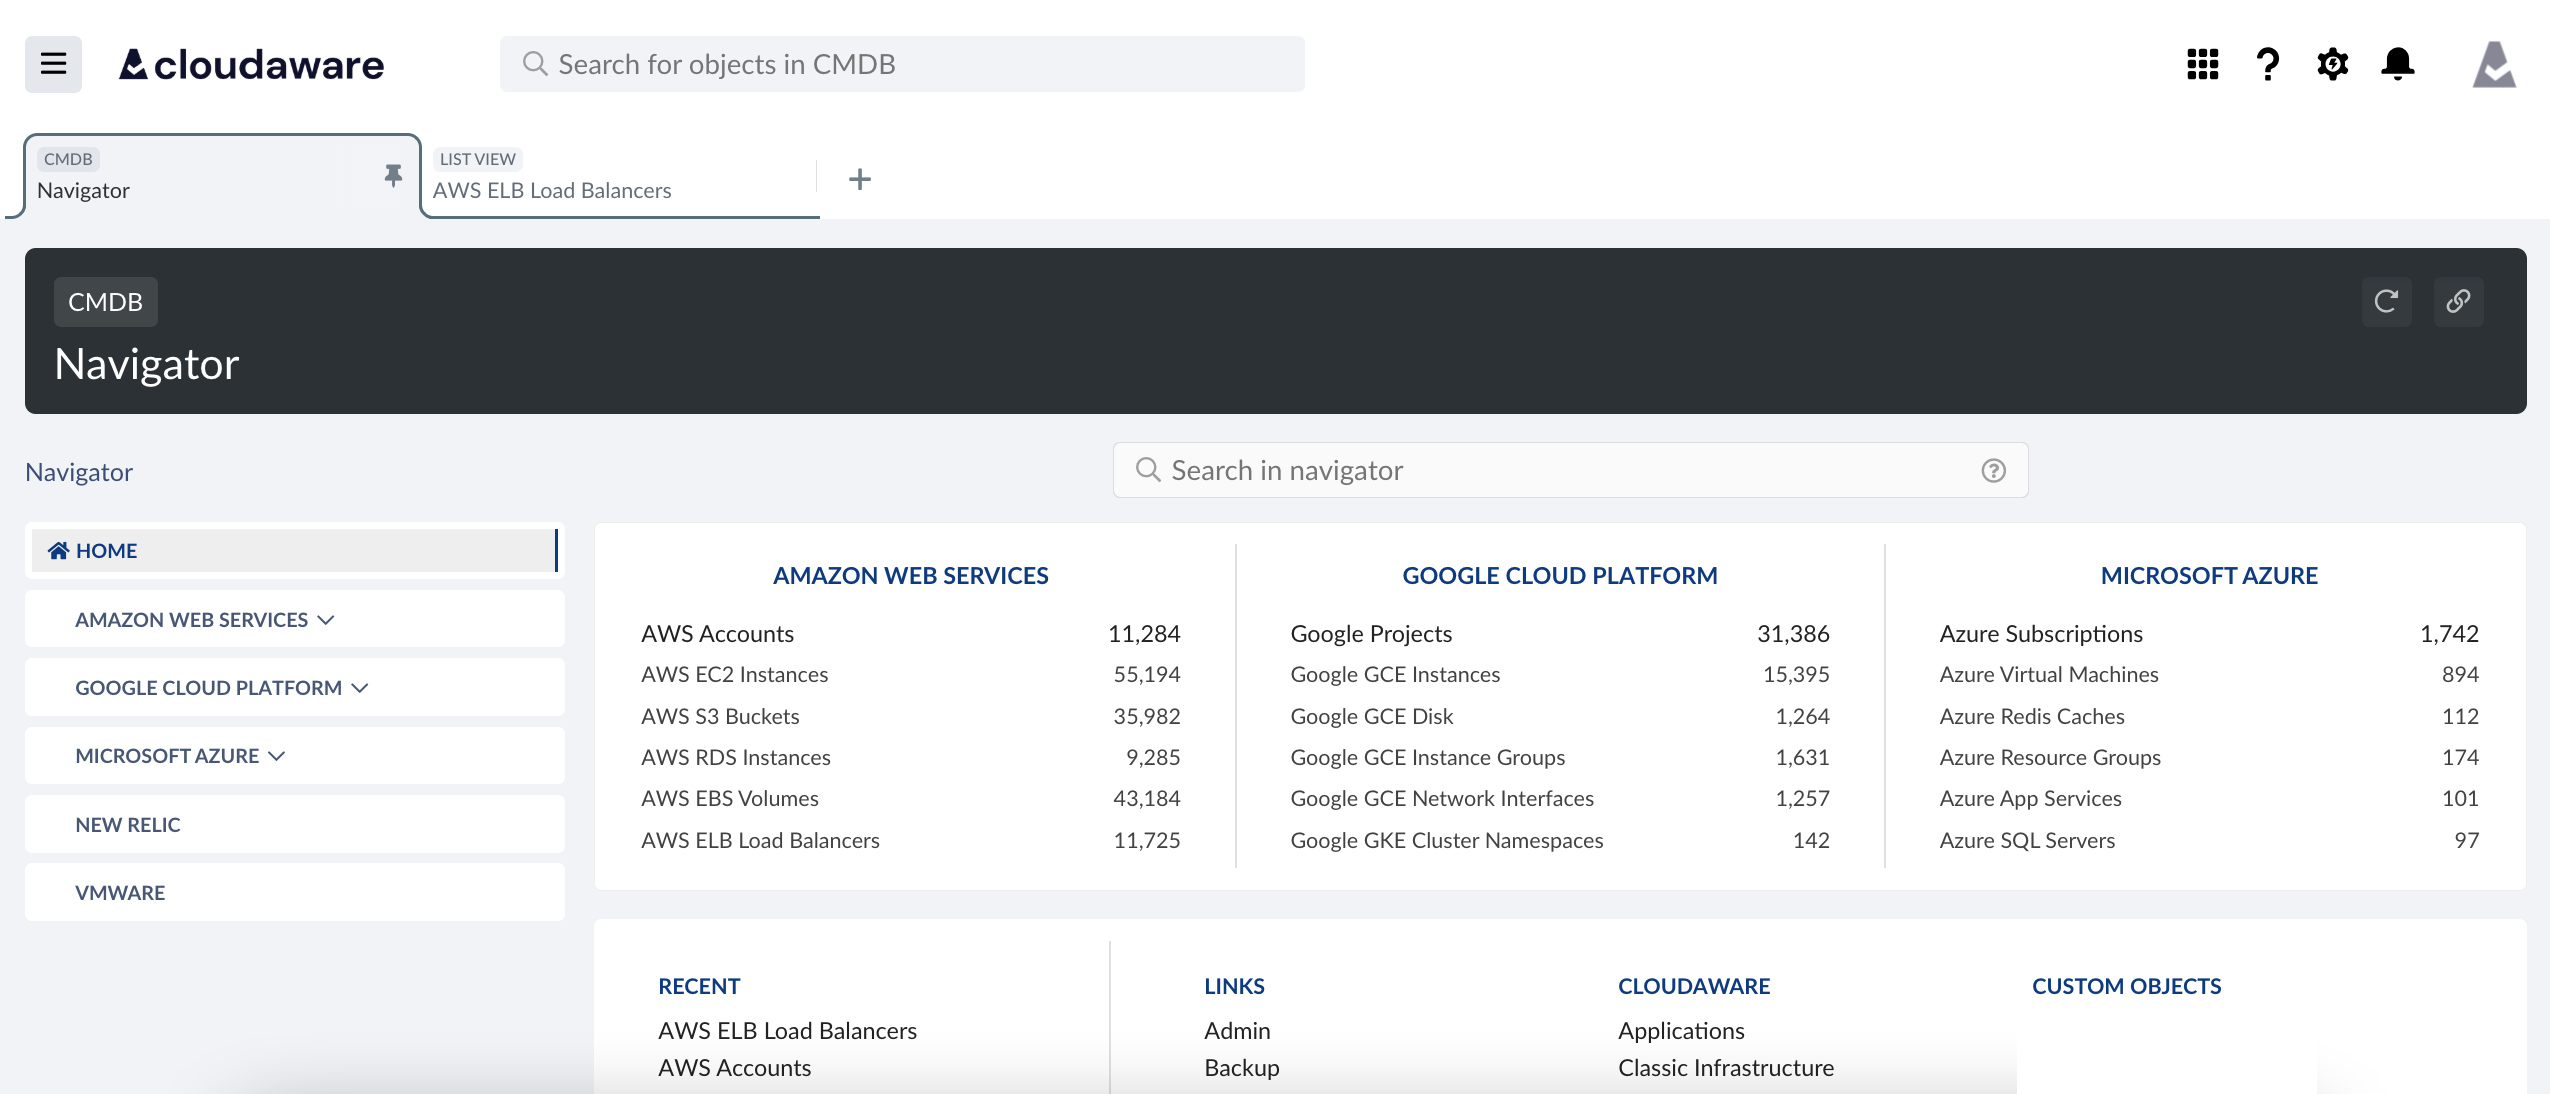Open AWS Accounts in the AWS card

coord(717,633)
